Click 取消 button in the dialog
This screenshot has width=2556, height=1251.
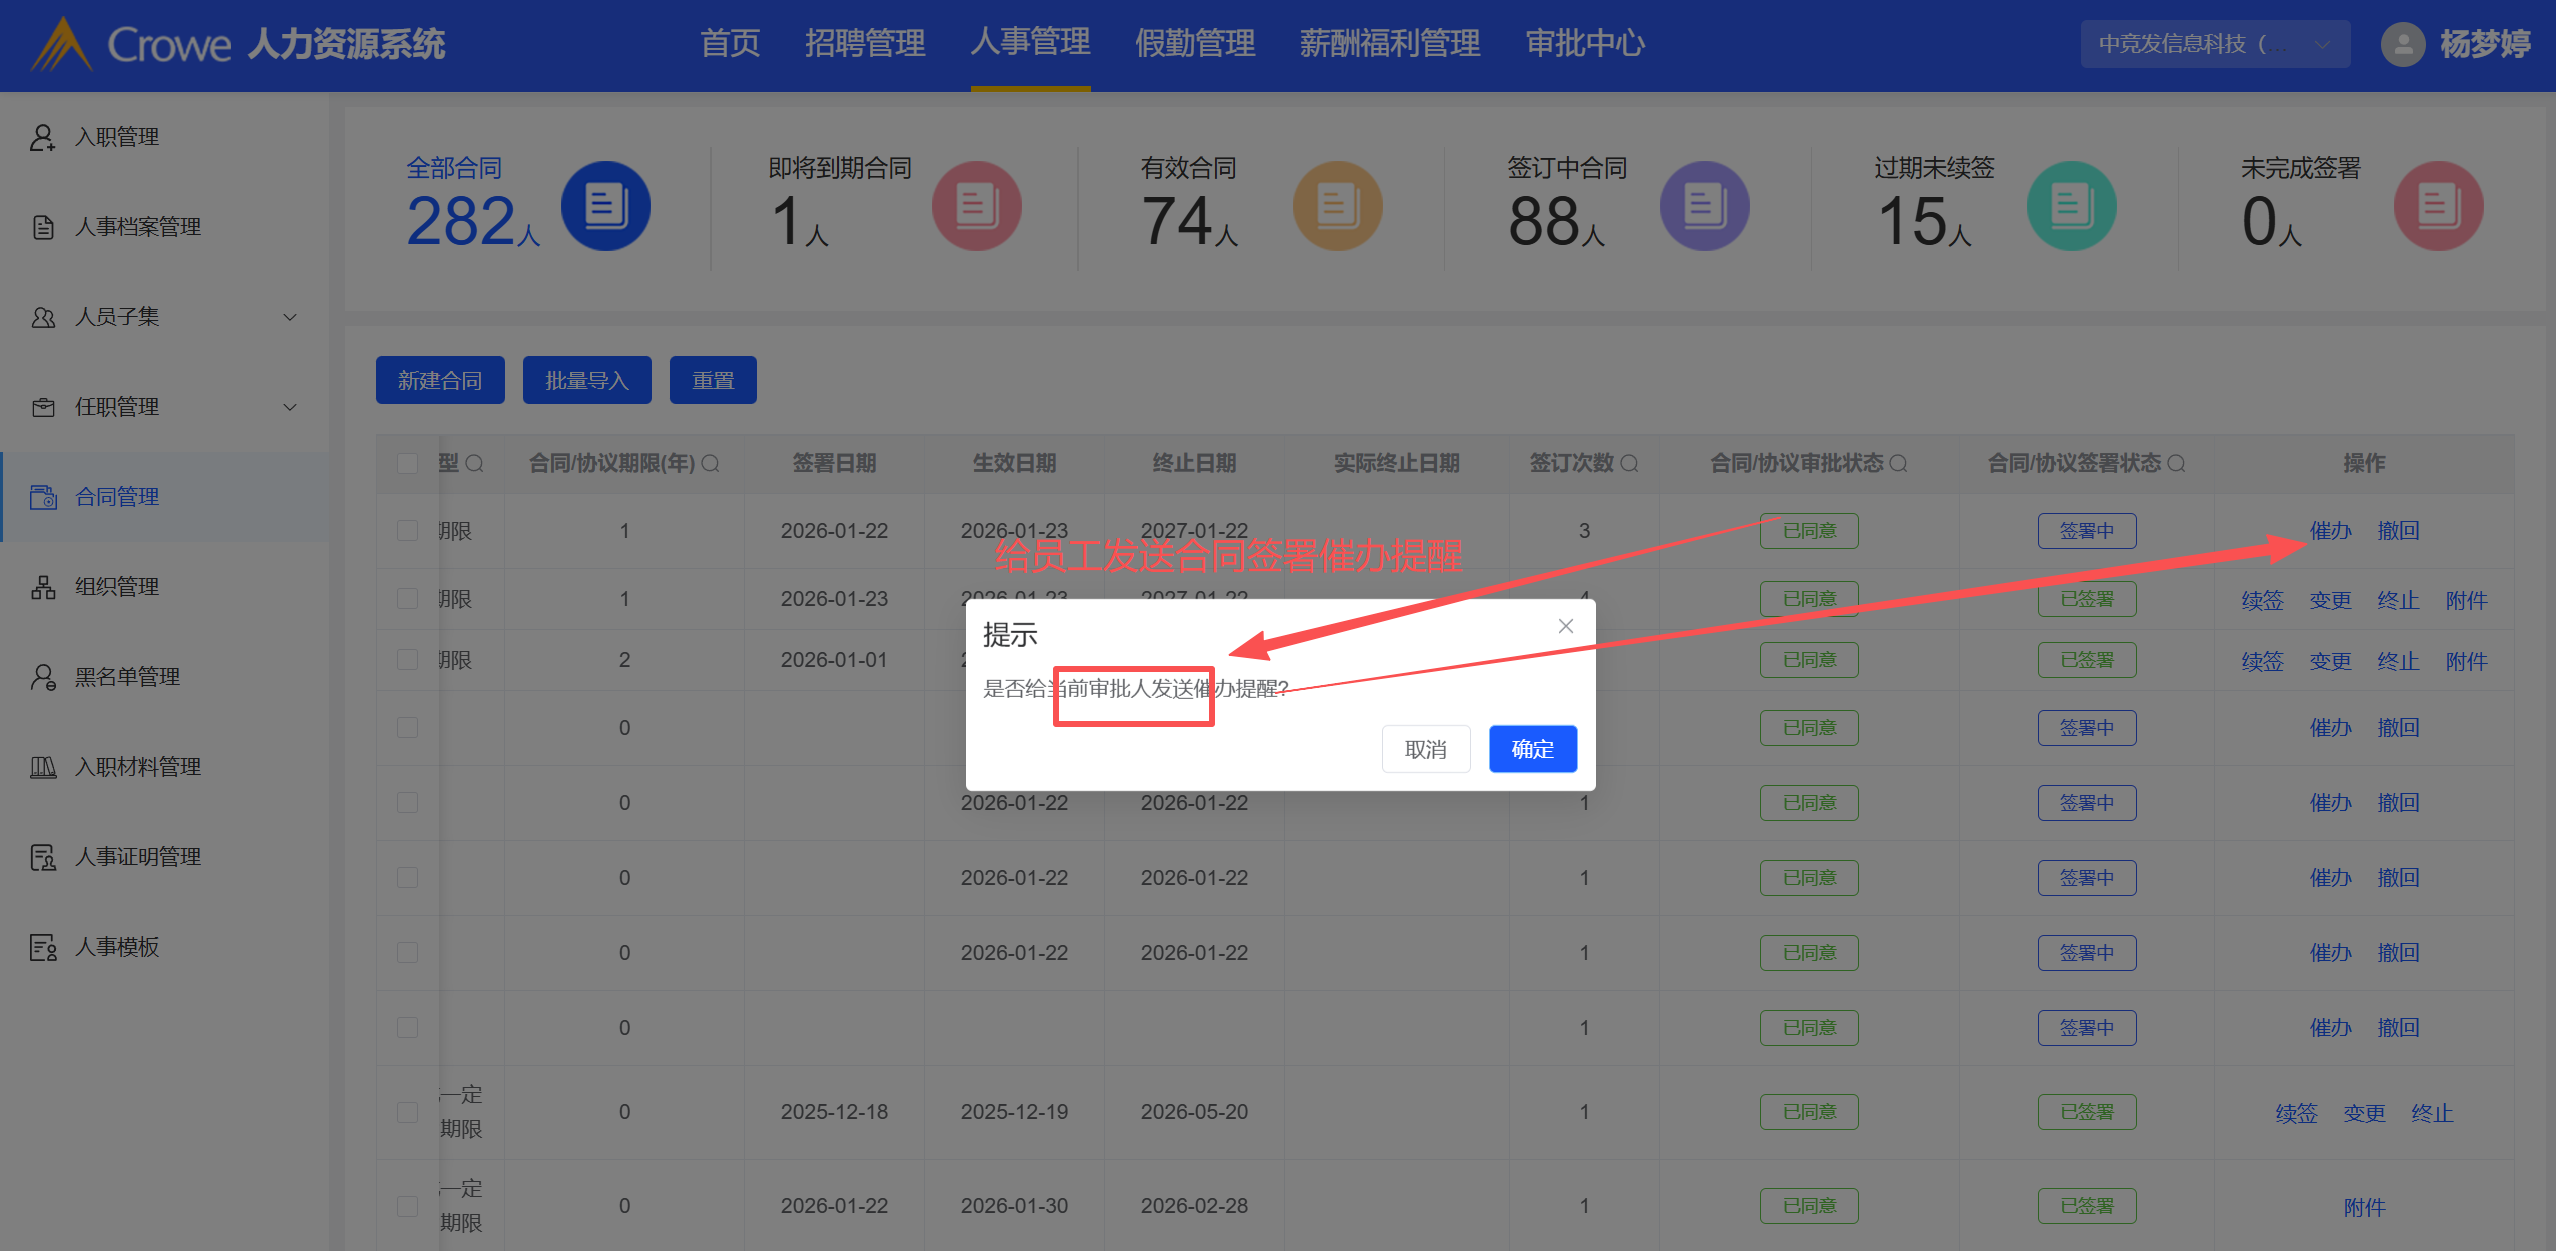[1425, 749]
